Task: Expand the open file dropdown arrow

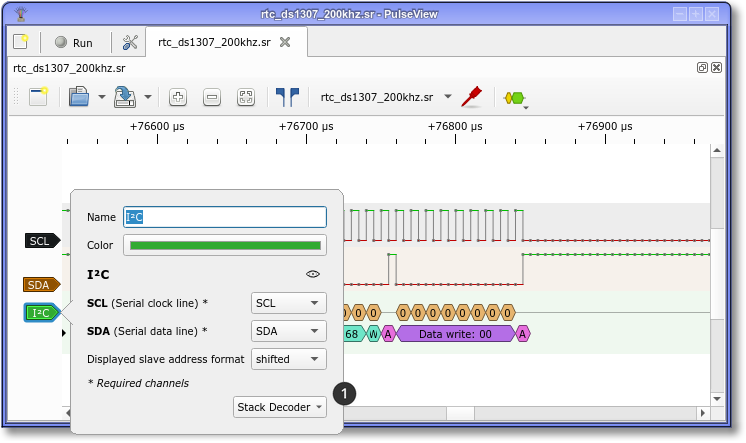Action: pyautogui.click(x=102, y=97)
